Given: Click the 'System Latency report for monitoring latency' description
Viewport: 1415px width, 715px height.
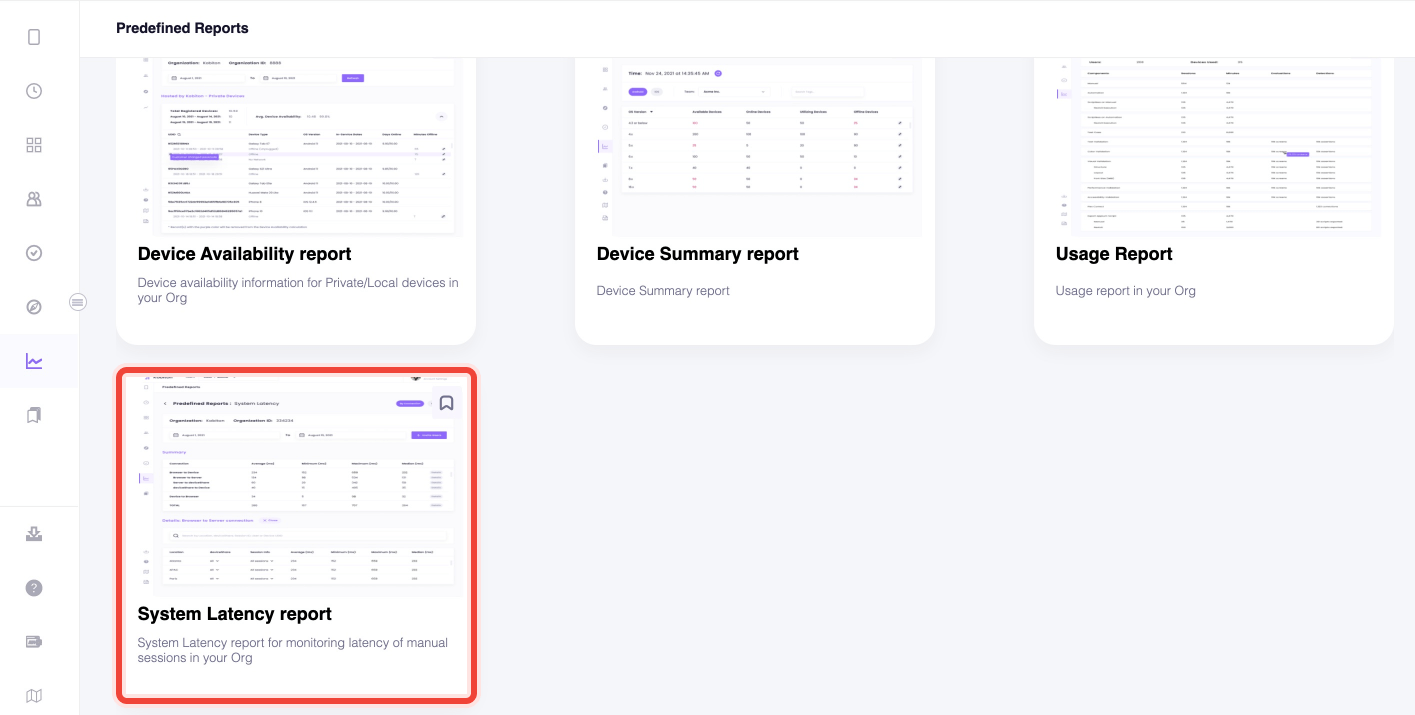Looking at the screenshot, I should click(x=293, y=650).
